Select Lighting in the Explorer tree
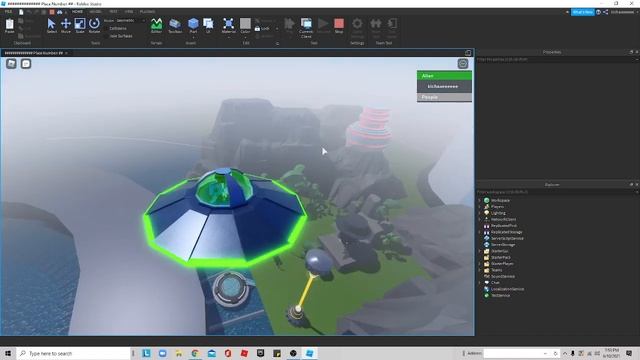 tap(495, 213)
